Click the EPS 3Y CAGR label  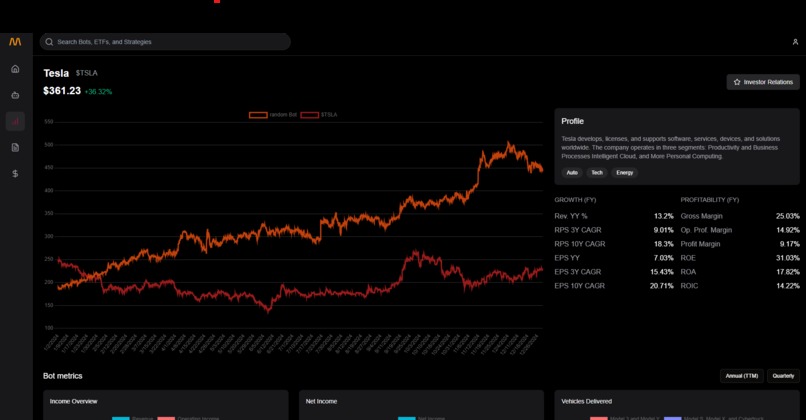578,272
